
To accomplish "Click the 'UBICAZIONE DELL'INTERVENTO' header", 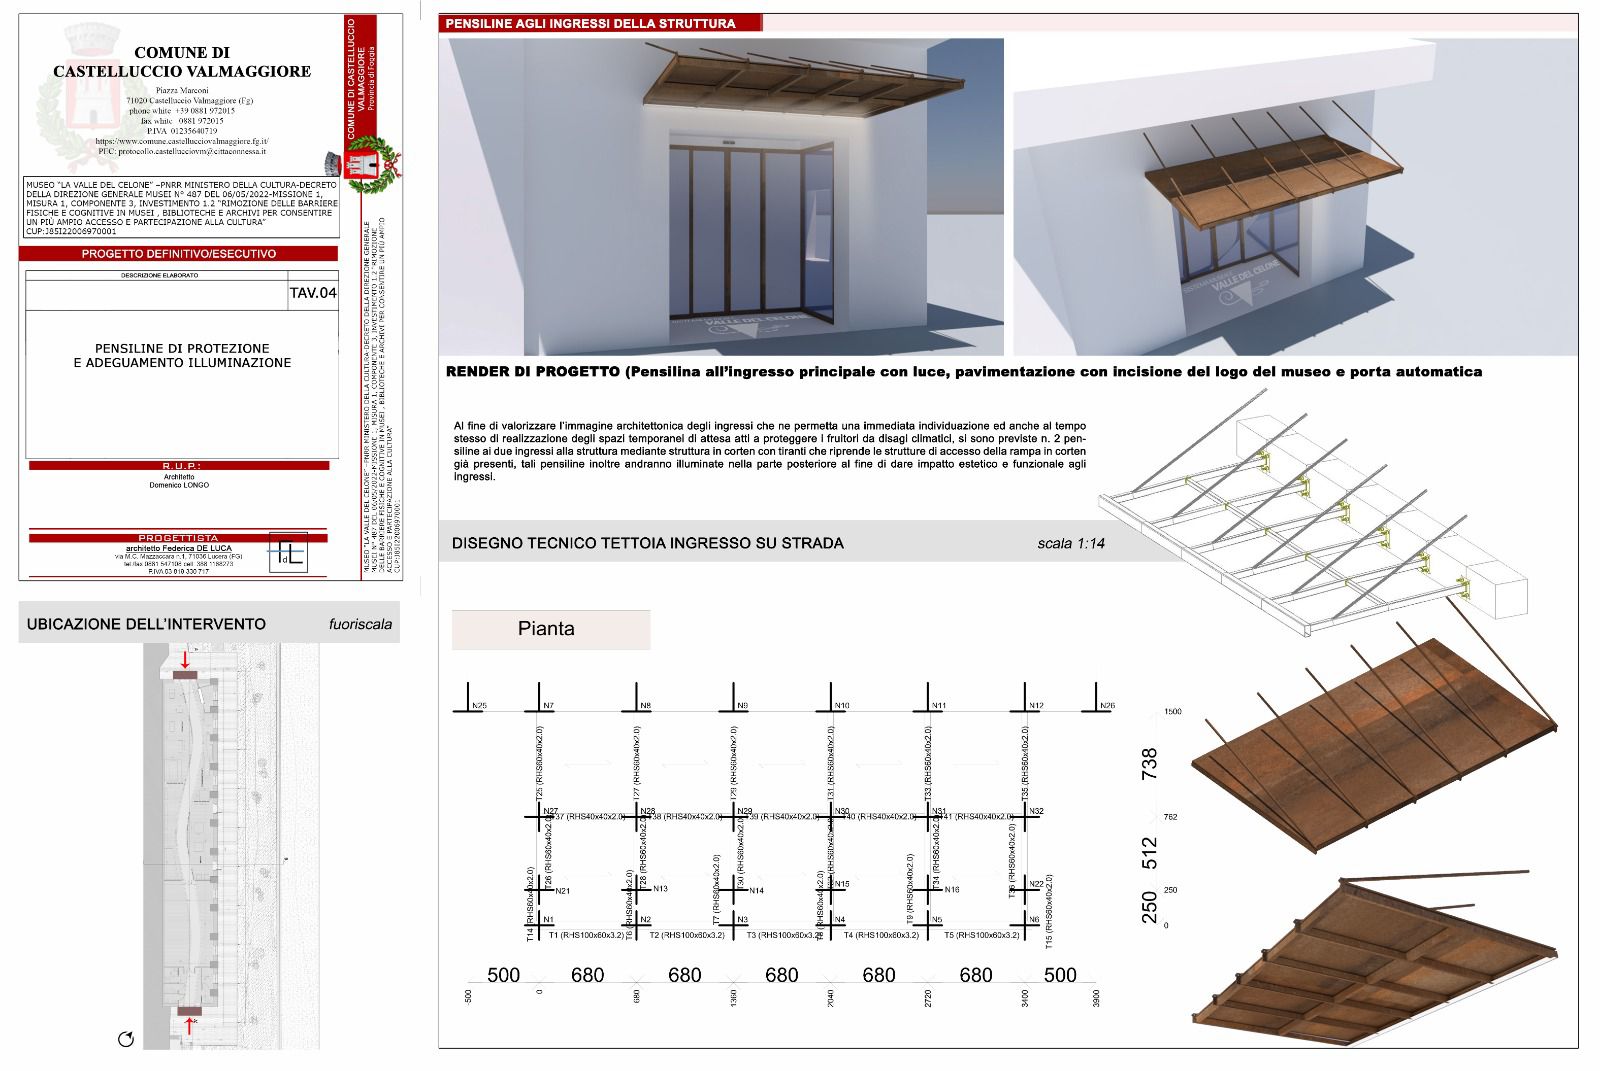I will [x=146, y=624].
